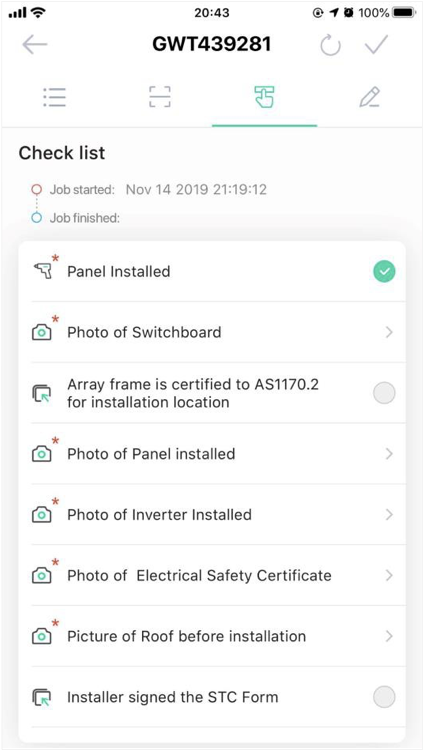Open the list view tab icon
Screen dimensions: 424x750
pyautogui.click(x=55, y=97)
